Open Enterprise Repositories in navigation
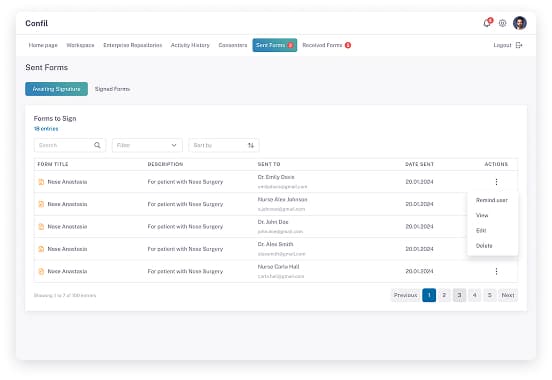The image size is (552, 380). tap(132, 45)
